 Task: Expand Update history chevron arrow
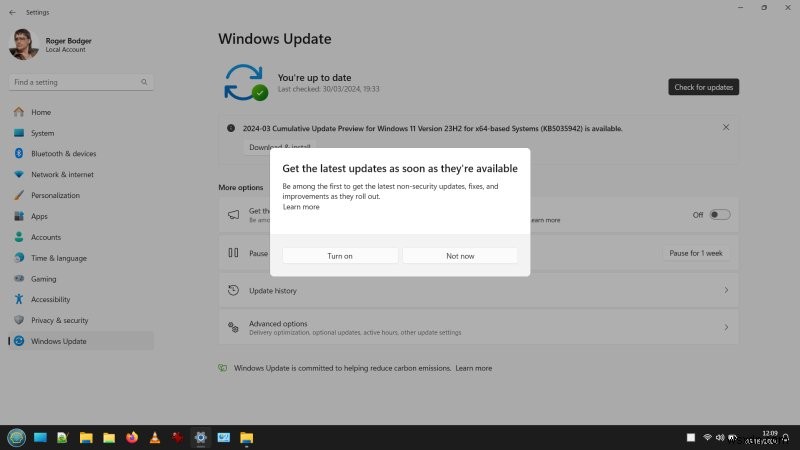click(726, 290)
